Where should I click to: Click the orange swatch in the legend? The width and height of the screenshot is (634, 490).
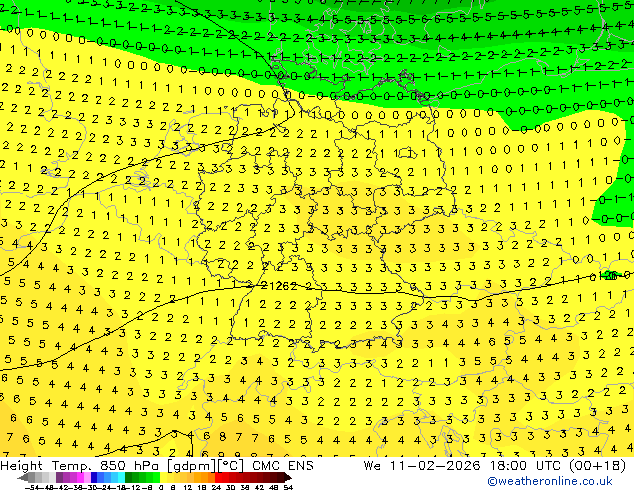204,477
